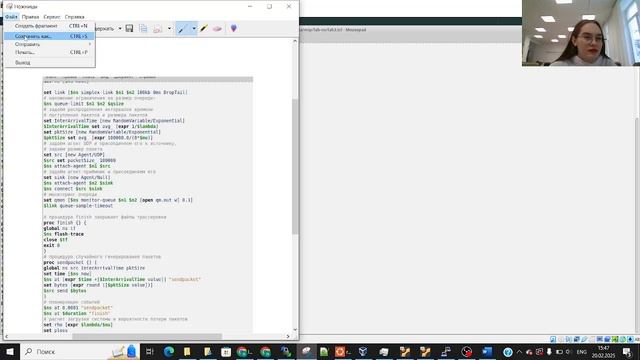Click the microphone icon in system tray
Viewport: 640px width, 360px height.
pyautogui.click(x=549, y=352)
